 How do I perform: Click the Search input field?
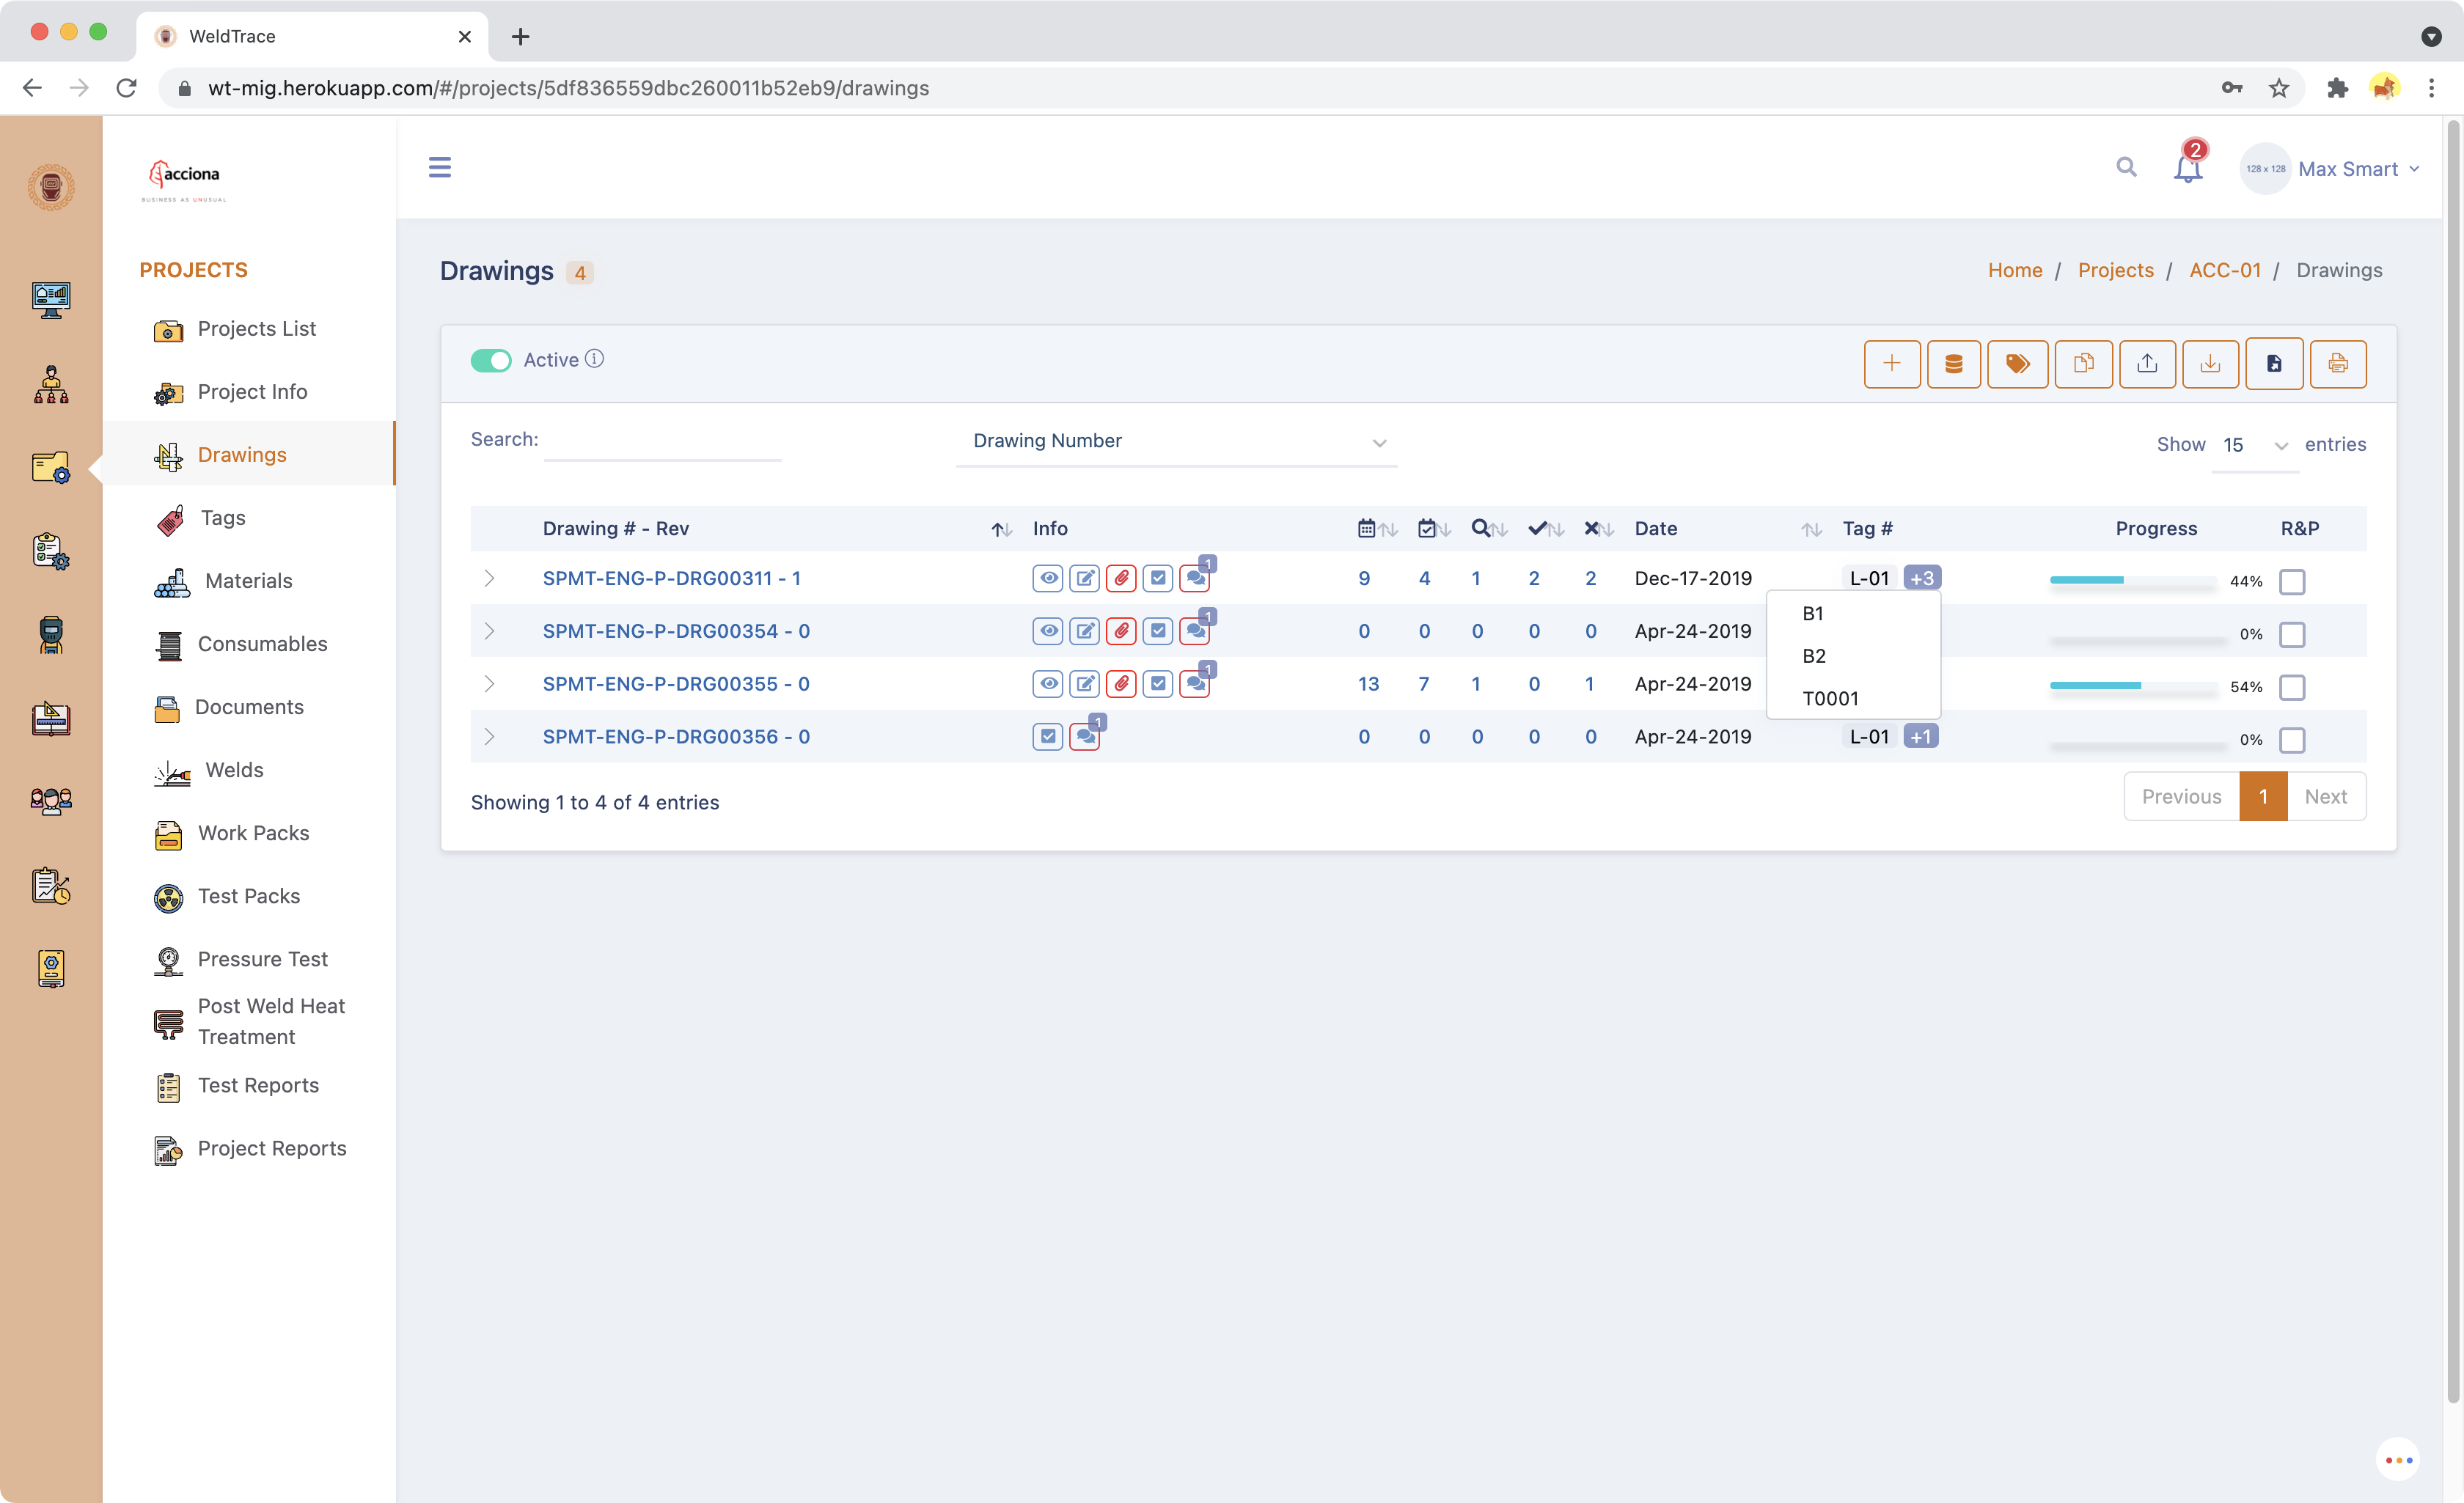[662, 441]
